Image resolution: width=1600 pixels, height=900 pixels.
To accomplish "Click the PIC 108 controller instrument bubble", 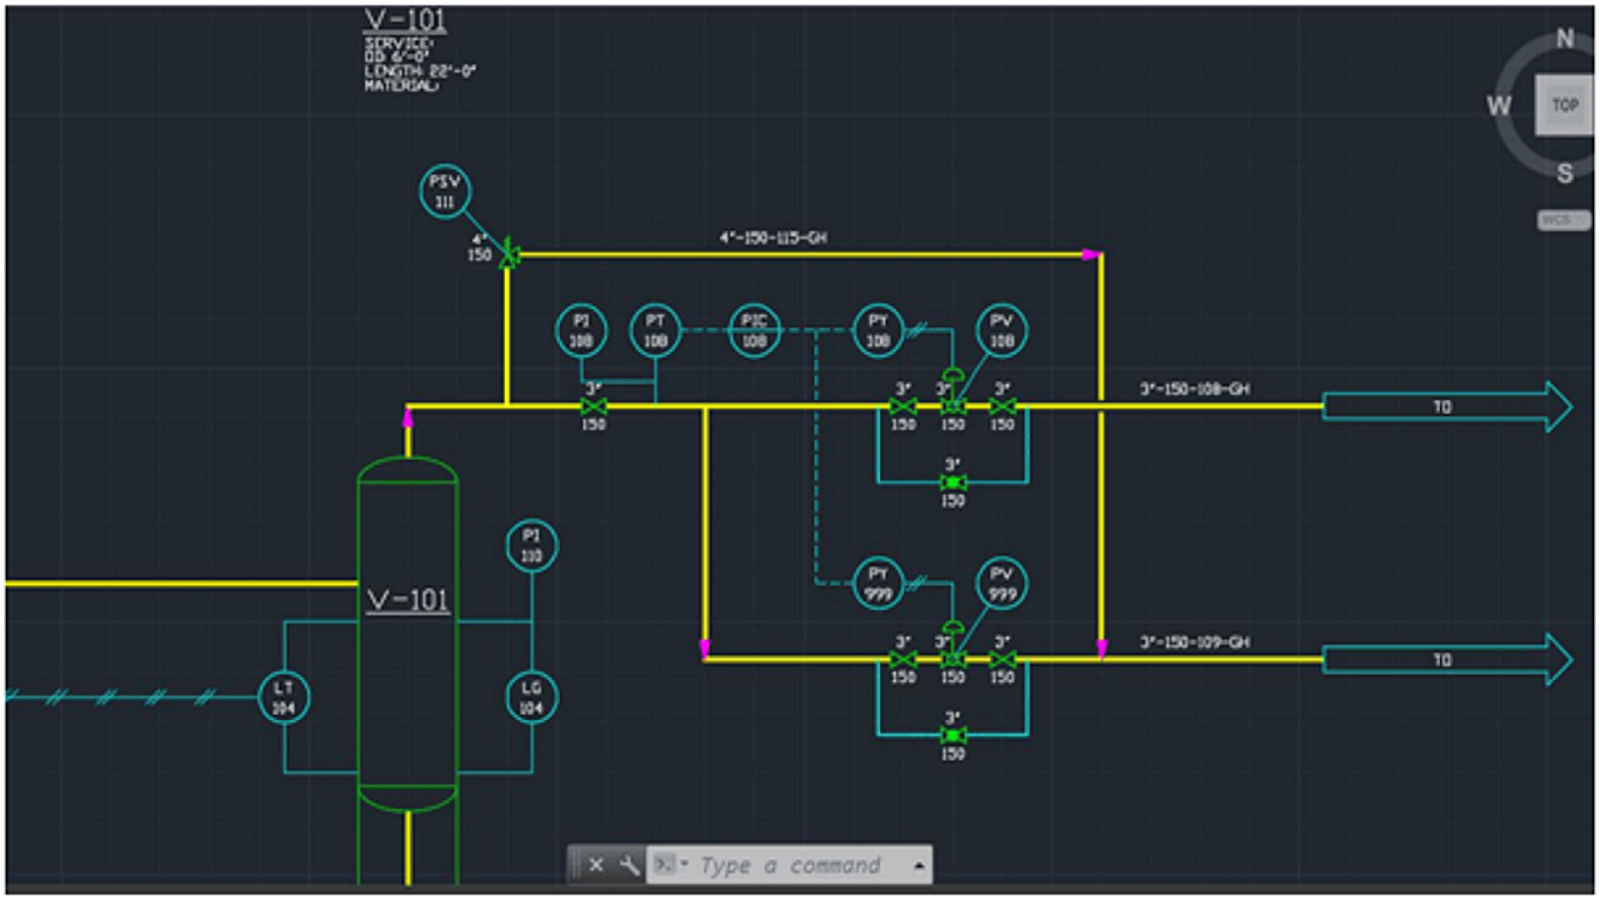I will [x=755, y=332].
